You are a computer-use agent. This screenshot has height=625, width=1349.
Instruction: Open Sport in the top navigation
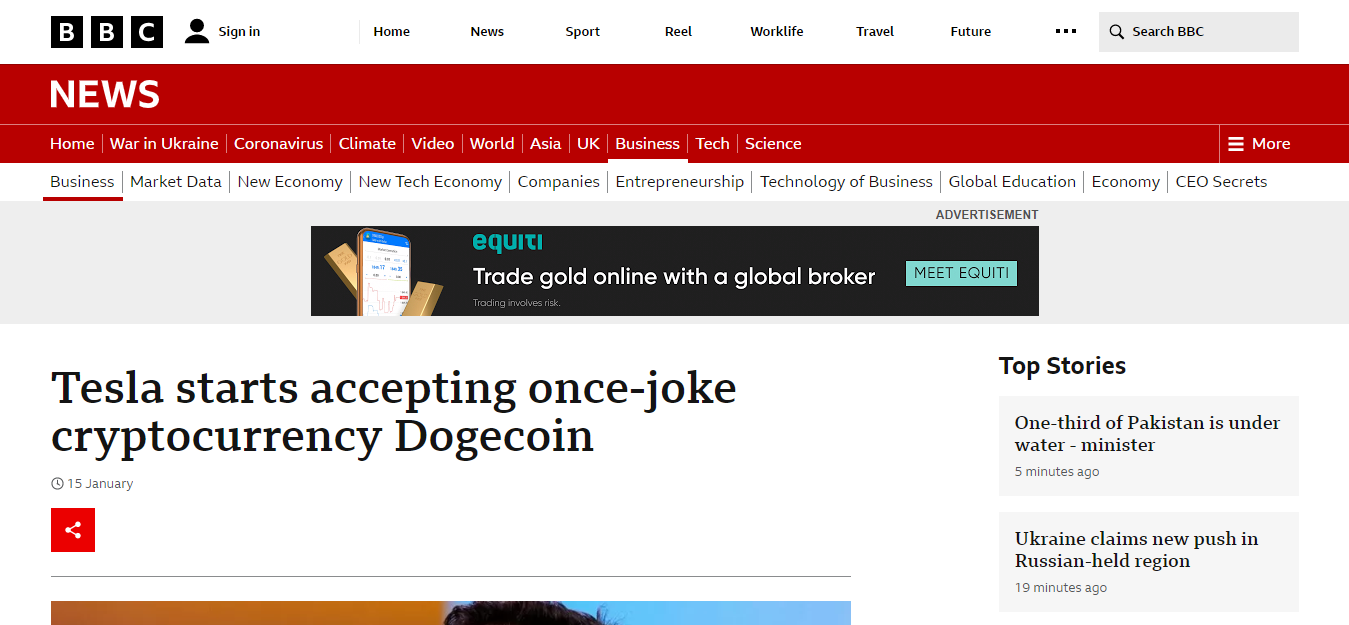[x=583, y=32]
